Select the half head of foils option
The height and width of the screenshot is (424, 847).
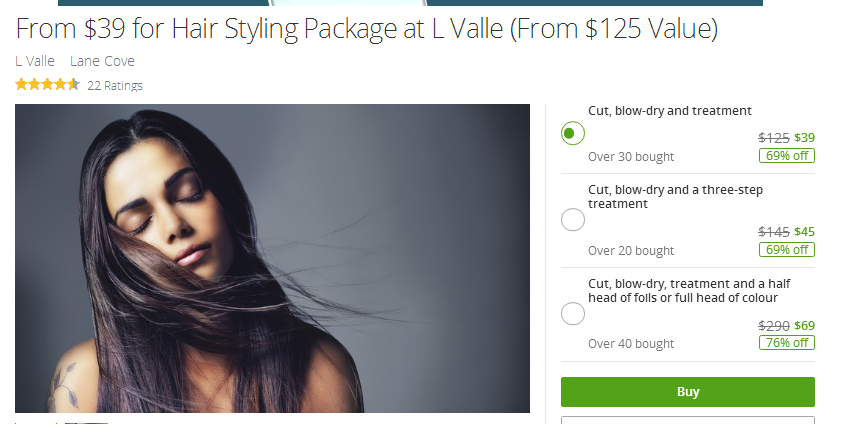pyautogui.click(x=573, y=313)
